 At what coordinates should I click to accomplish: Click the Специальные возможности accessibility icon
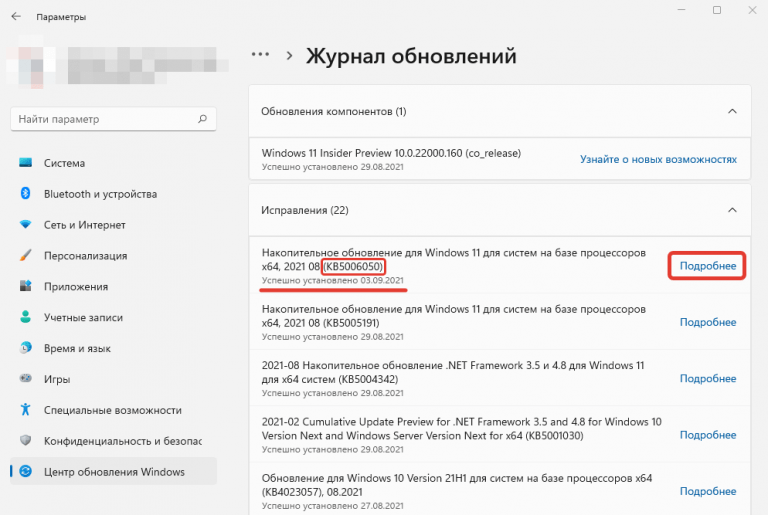pos(25,410)
